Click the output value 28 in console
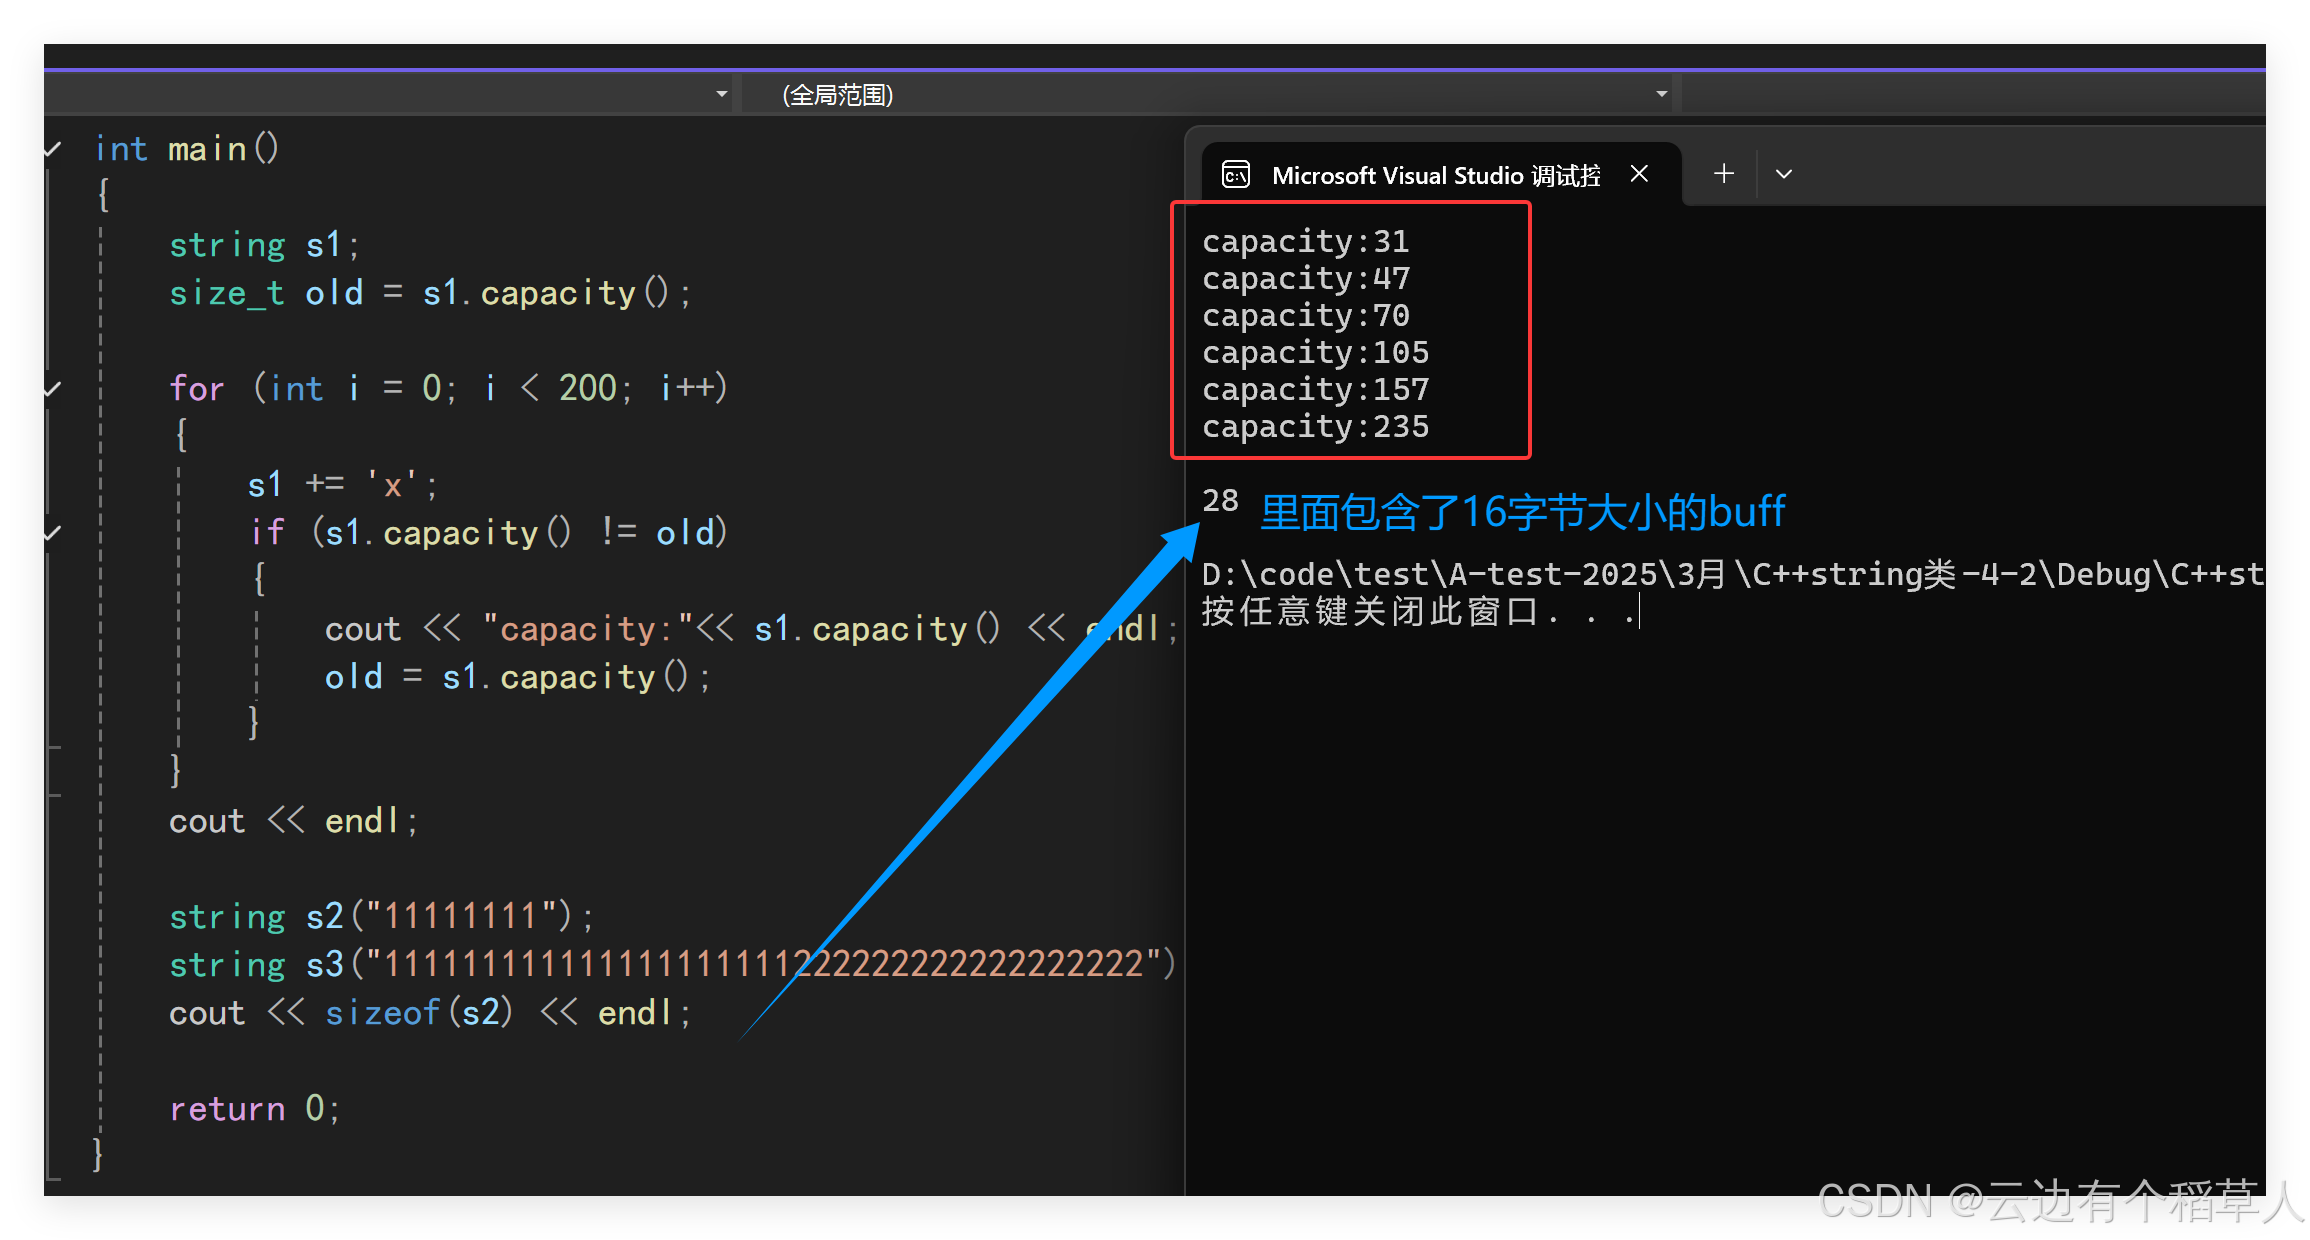The image size is (2310, 1240). pyautogui.click(x=1220, y=500)
